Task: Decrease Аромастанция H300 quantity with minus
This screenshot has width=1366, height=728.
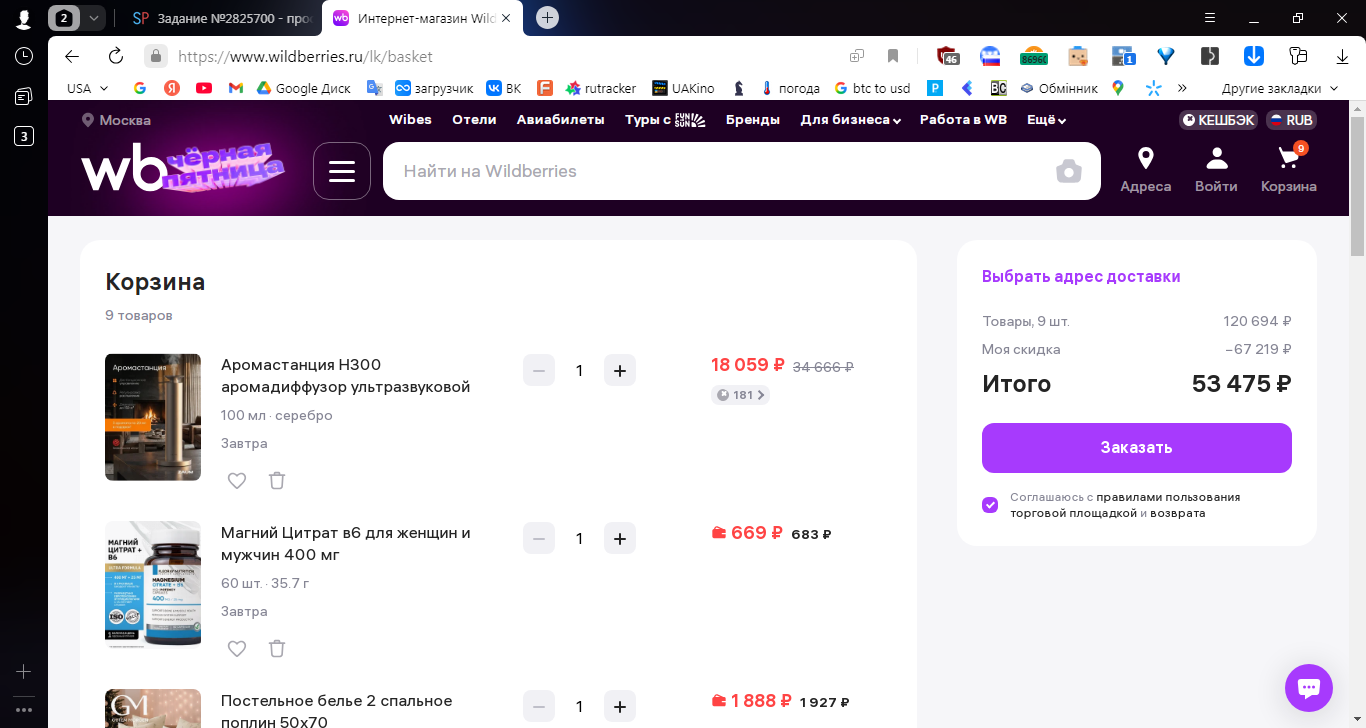Action: pyautogui.click(x=539, y=371)
